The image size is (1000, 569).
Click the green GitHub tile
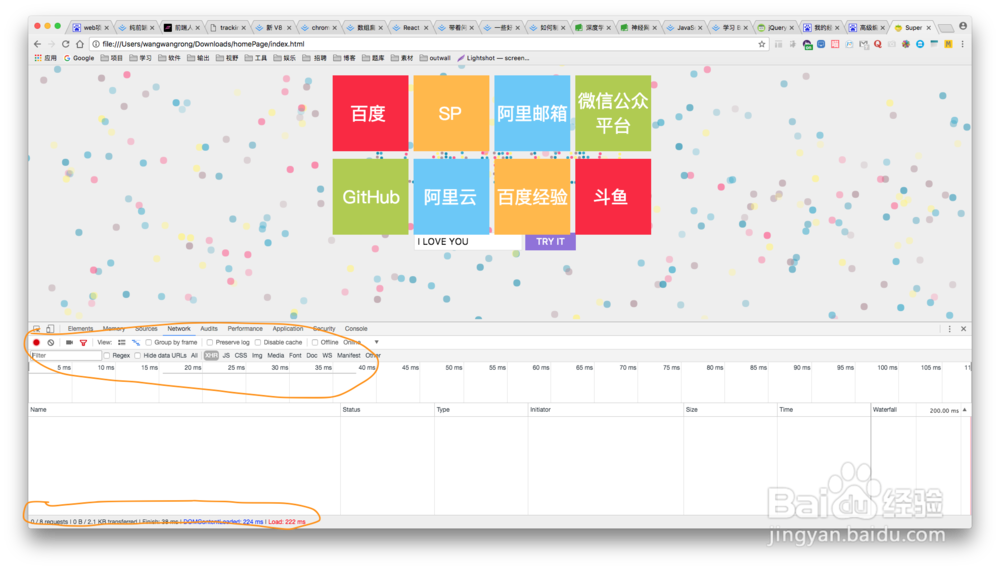(370, 196)
